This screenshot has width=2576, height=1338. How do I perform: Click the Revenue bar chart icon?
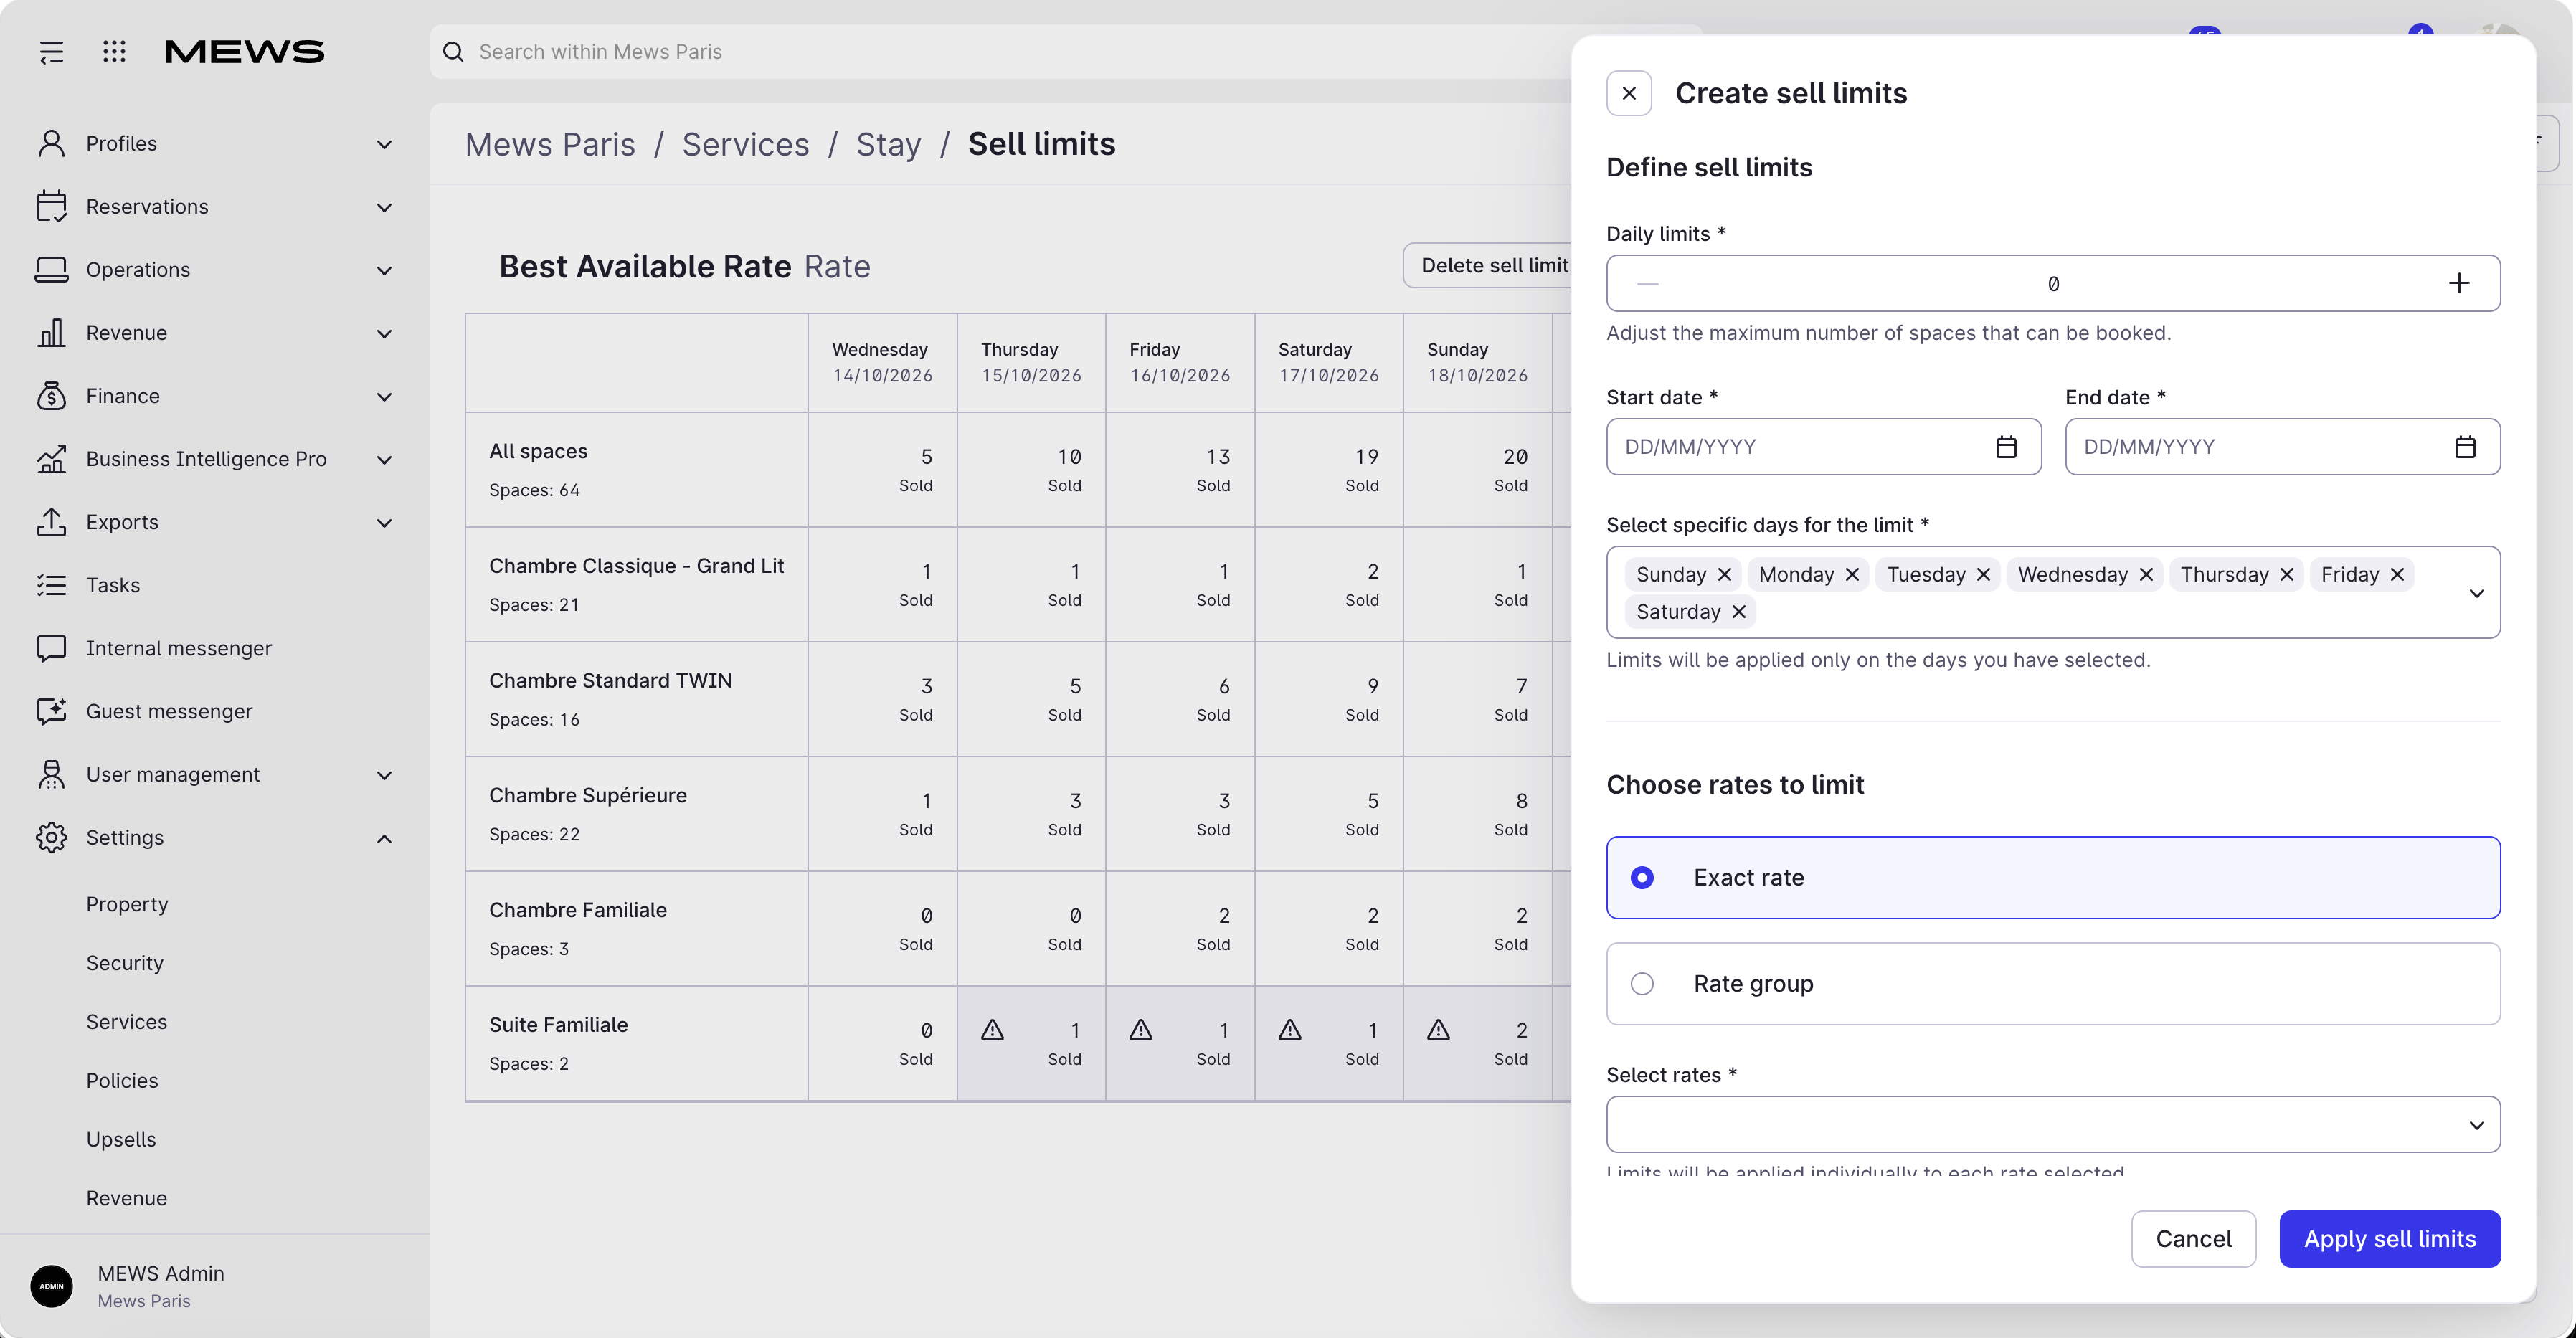(51, 333)
